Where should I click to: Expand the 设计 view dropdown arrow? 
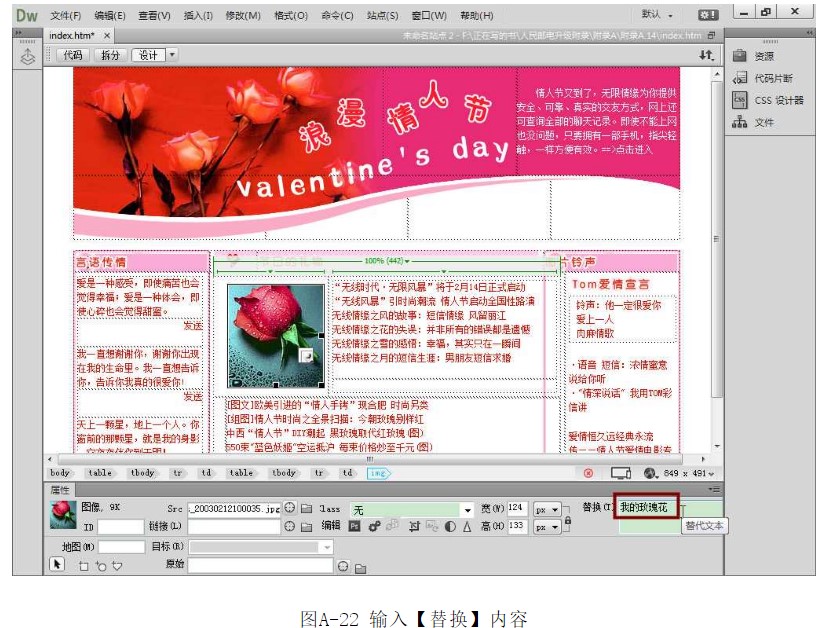tap(172, 55)
